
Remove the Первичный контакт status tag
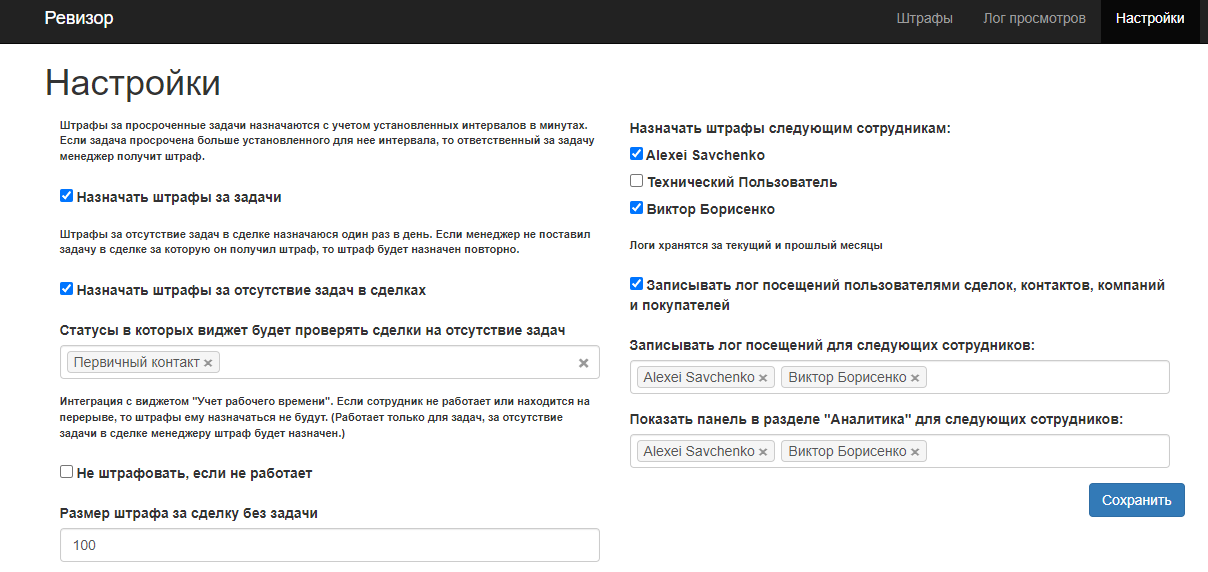click(x=208, y=363)
